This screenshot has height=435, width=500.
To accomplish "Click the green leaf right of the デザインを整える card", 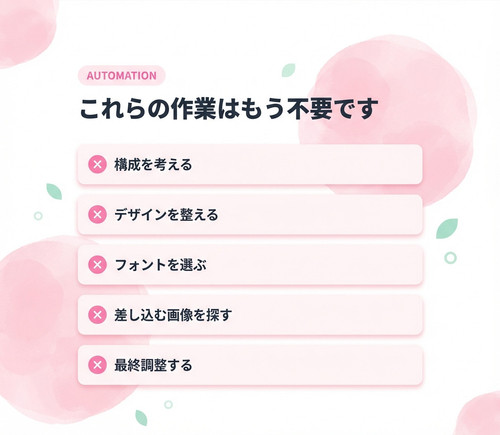I will (447, 228).
